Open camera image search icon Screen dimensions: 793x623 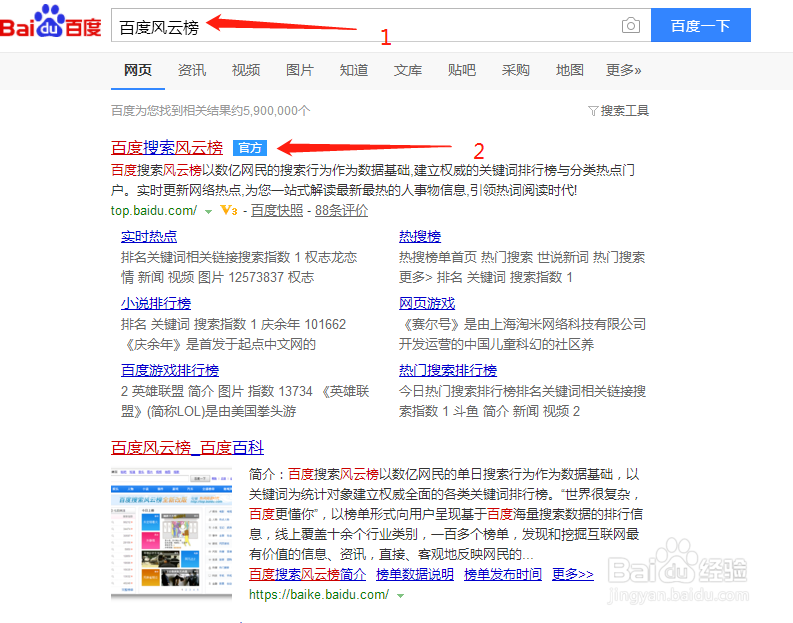point(630,25)
